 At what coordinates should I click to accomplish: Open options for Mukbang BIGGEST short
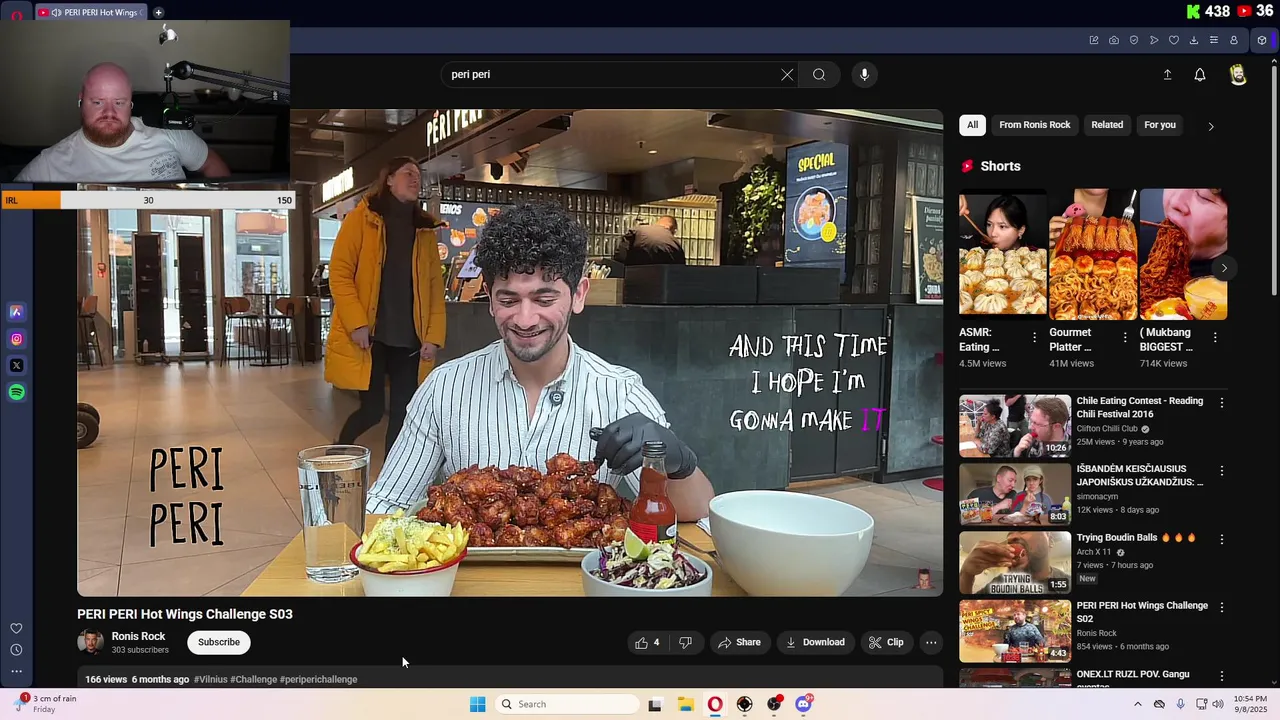[1215, 338]
